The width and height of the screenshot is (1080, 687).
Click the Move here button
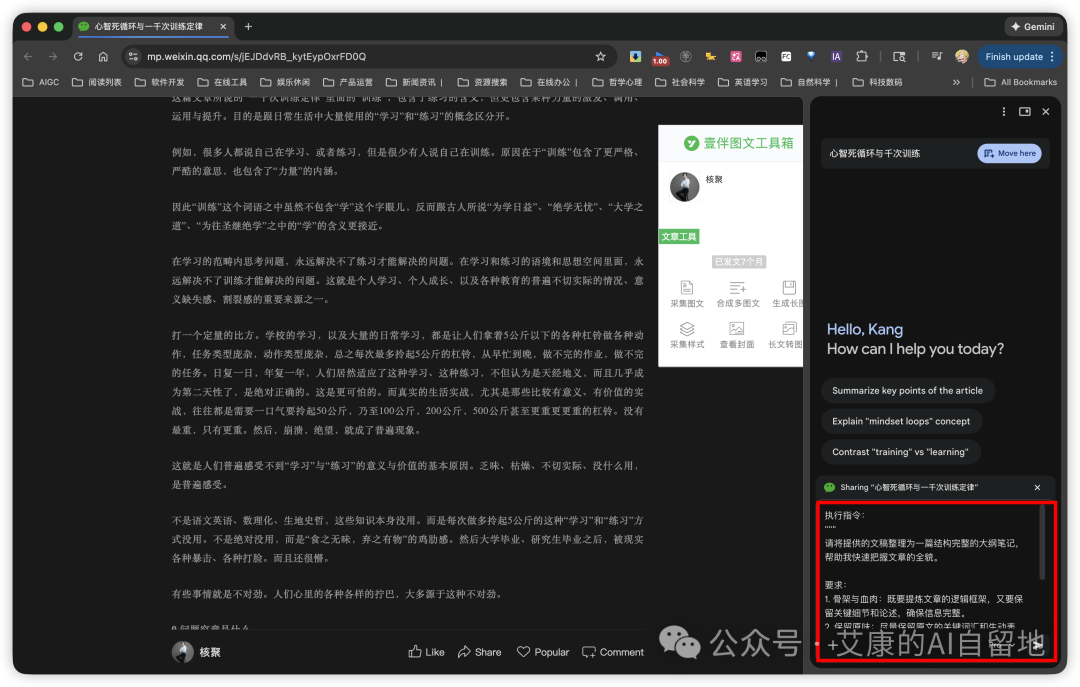(x=1009, y=153)
